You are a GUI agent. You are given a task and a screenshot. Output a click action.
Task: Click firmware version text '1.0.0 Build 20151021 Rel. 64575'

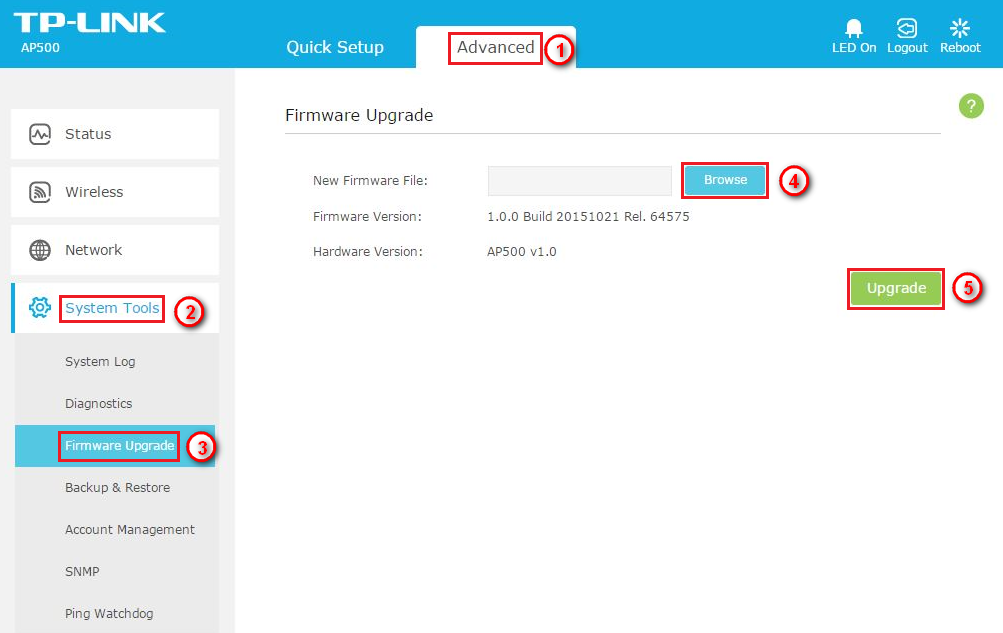pos(588,217)
